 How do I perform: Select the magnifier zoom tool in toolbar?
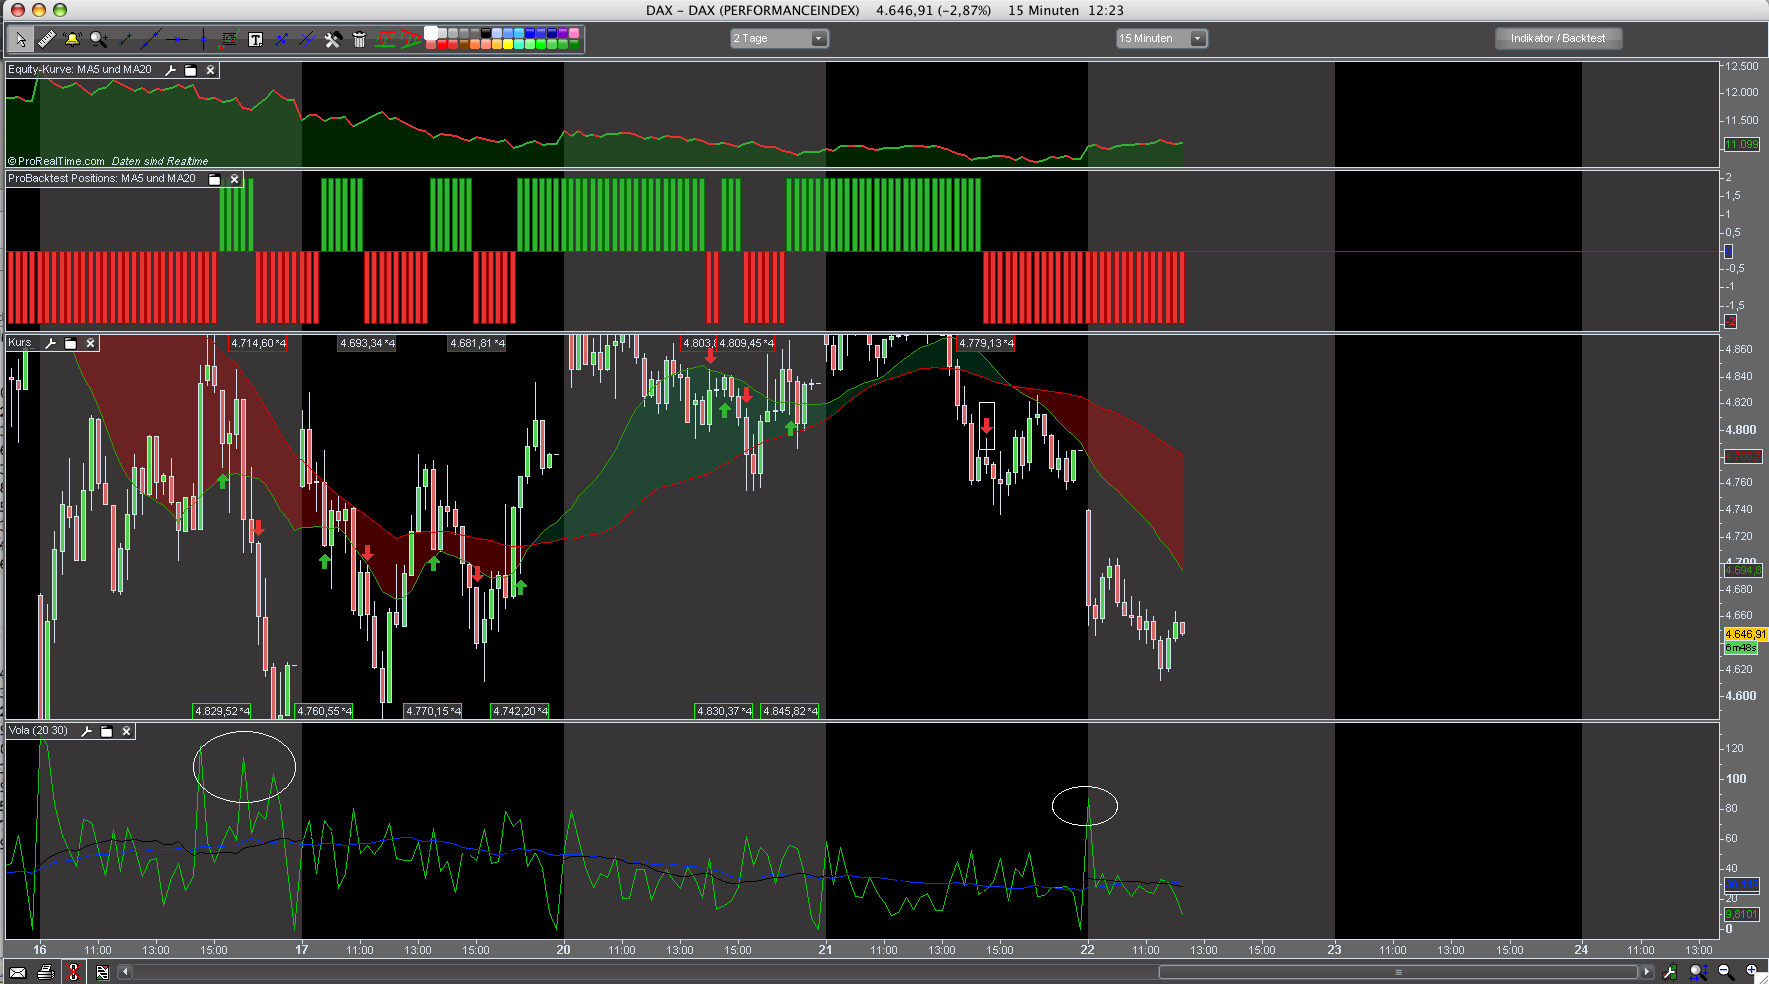(x=98, y=40)
